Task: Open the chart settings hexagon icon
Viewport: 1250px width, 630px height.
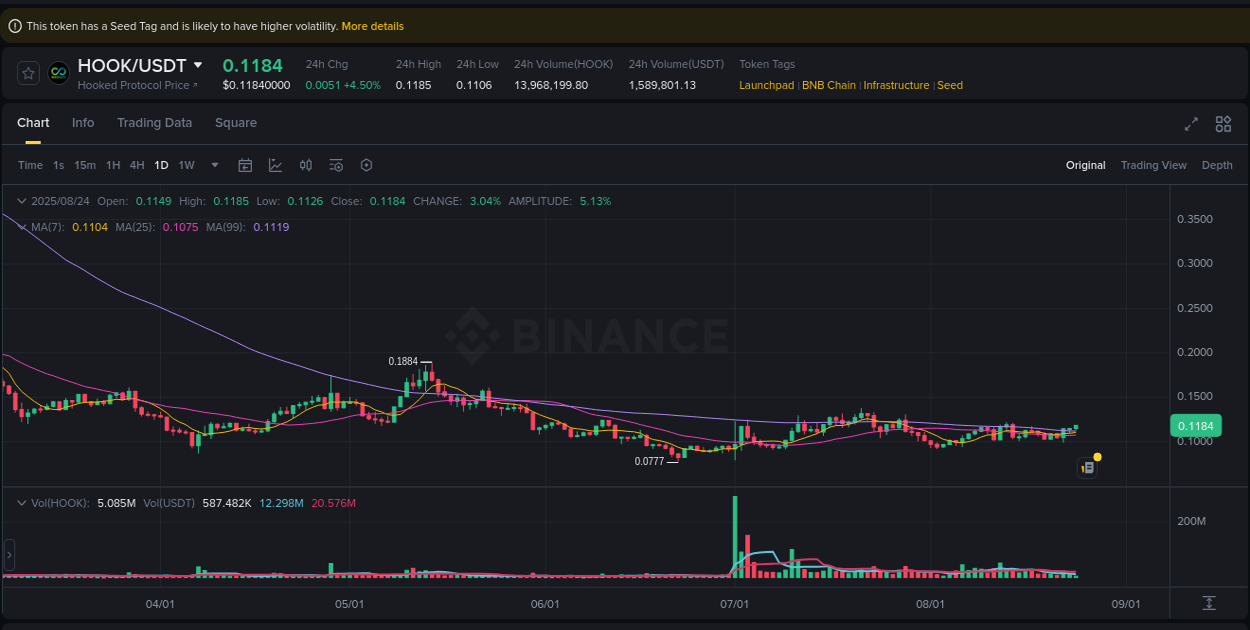Action: 366,165
